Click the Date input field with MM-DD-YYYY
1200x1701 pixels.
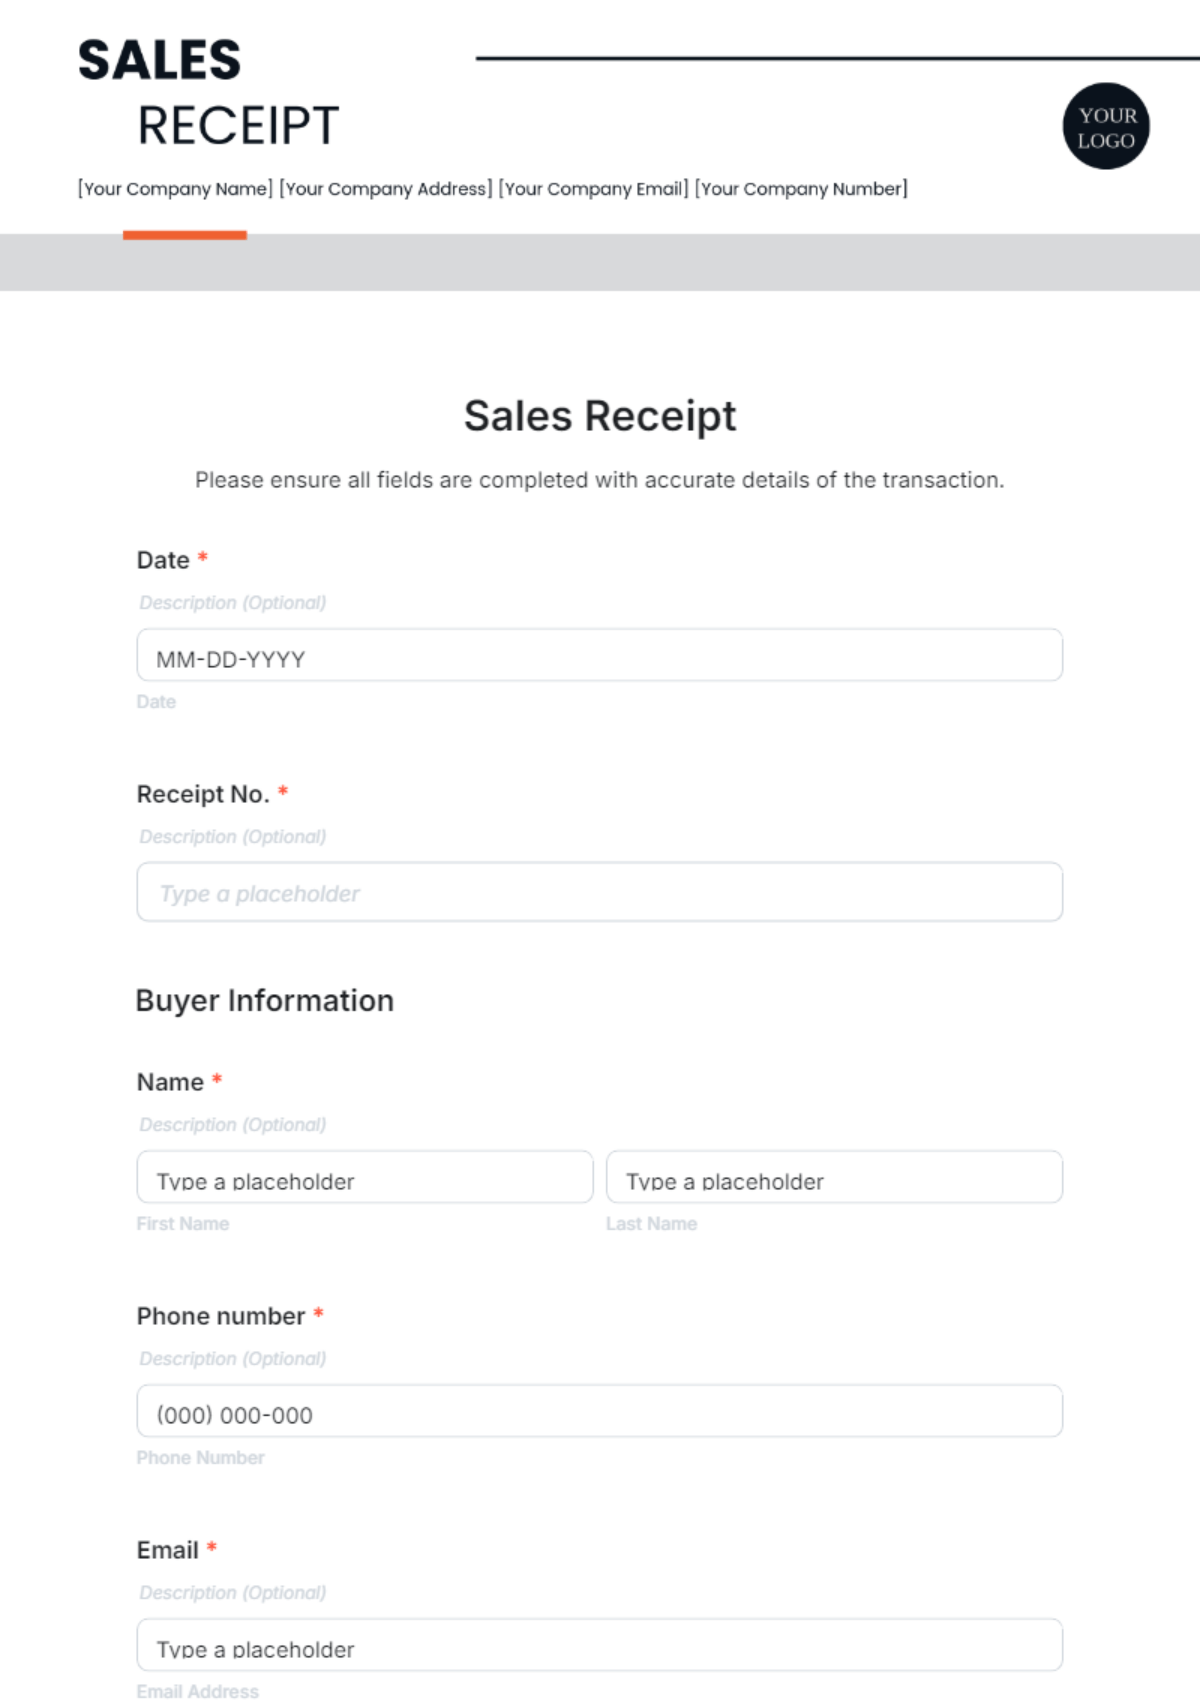click(599, 655)
